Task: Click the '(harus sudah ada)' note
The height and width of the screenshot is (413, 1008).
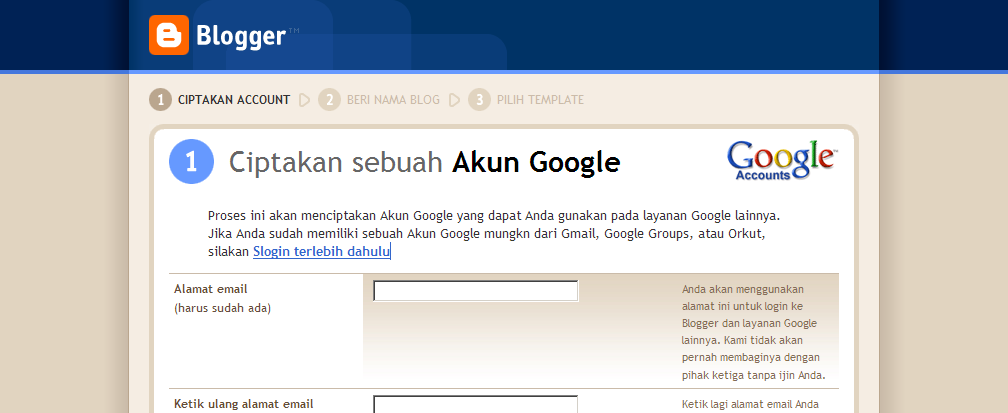Action: [222, 308]
